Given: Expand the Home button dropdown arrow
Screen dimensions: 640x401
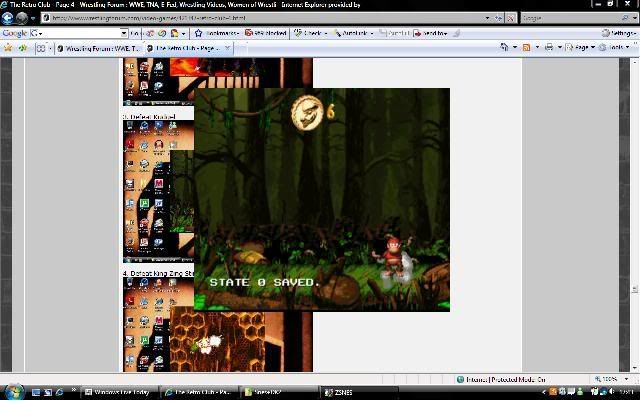Looking at the screenshot, I should click(x=515, y=47).
